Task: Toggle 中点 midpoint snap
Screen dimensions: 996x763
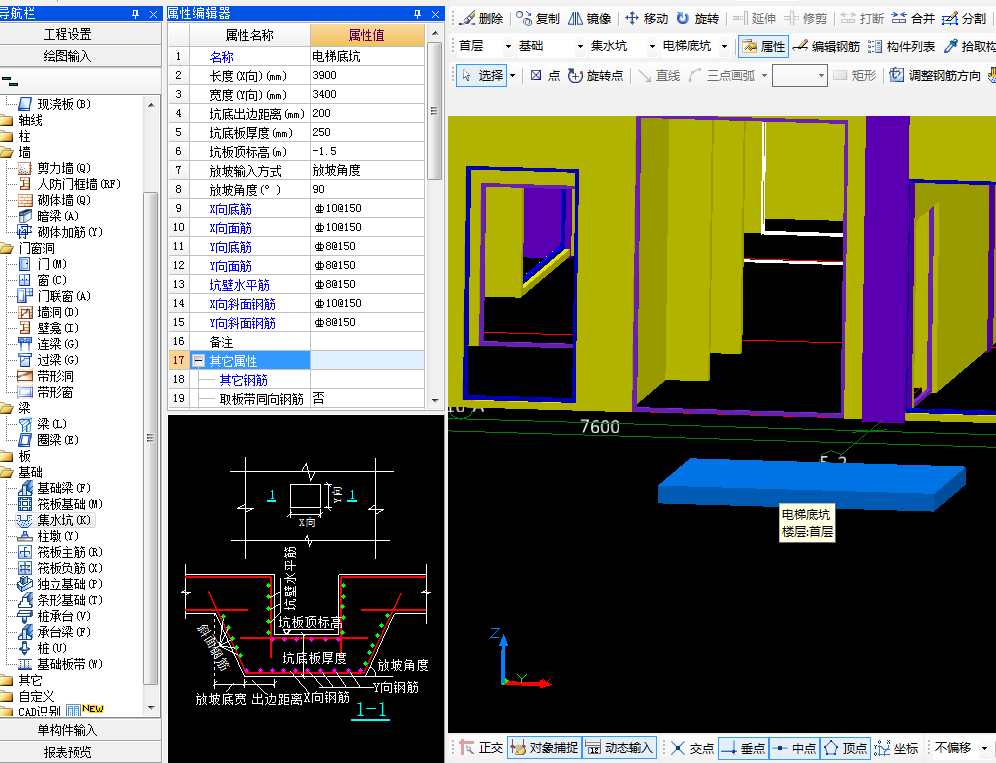Action: point(795,748)
